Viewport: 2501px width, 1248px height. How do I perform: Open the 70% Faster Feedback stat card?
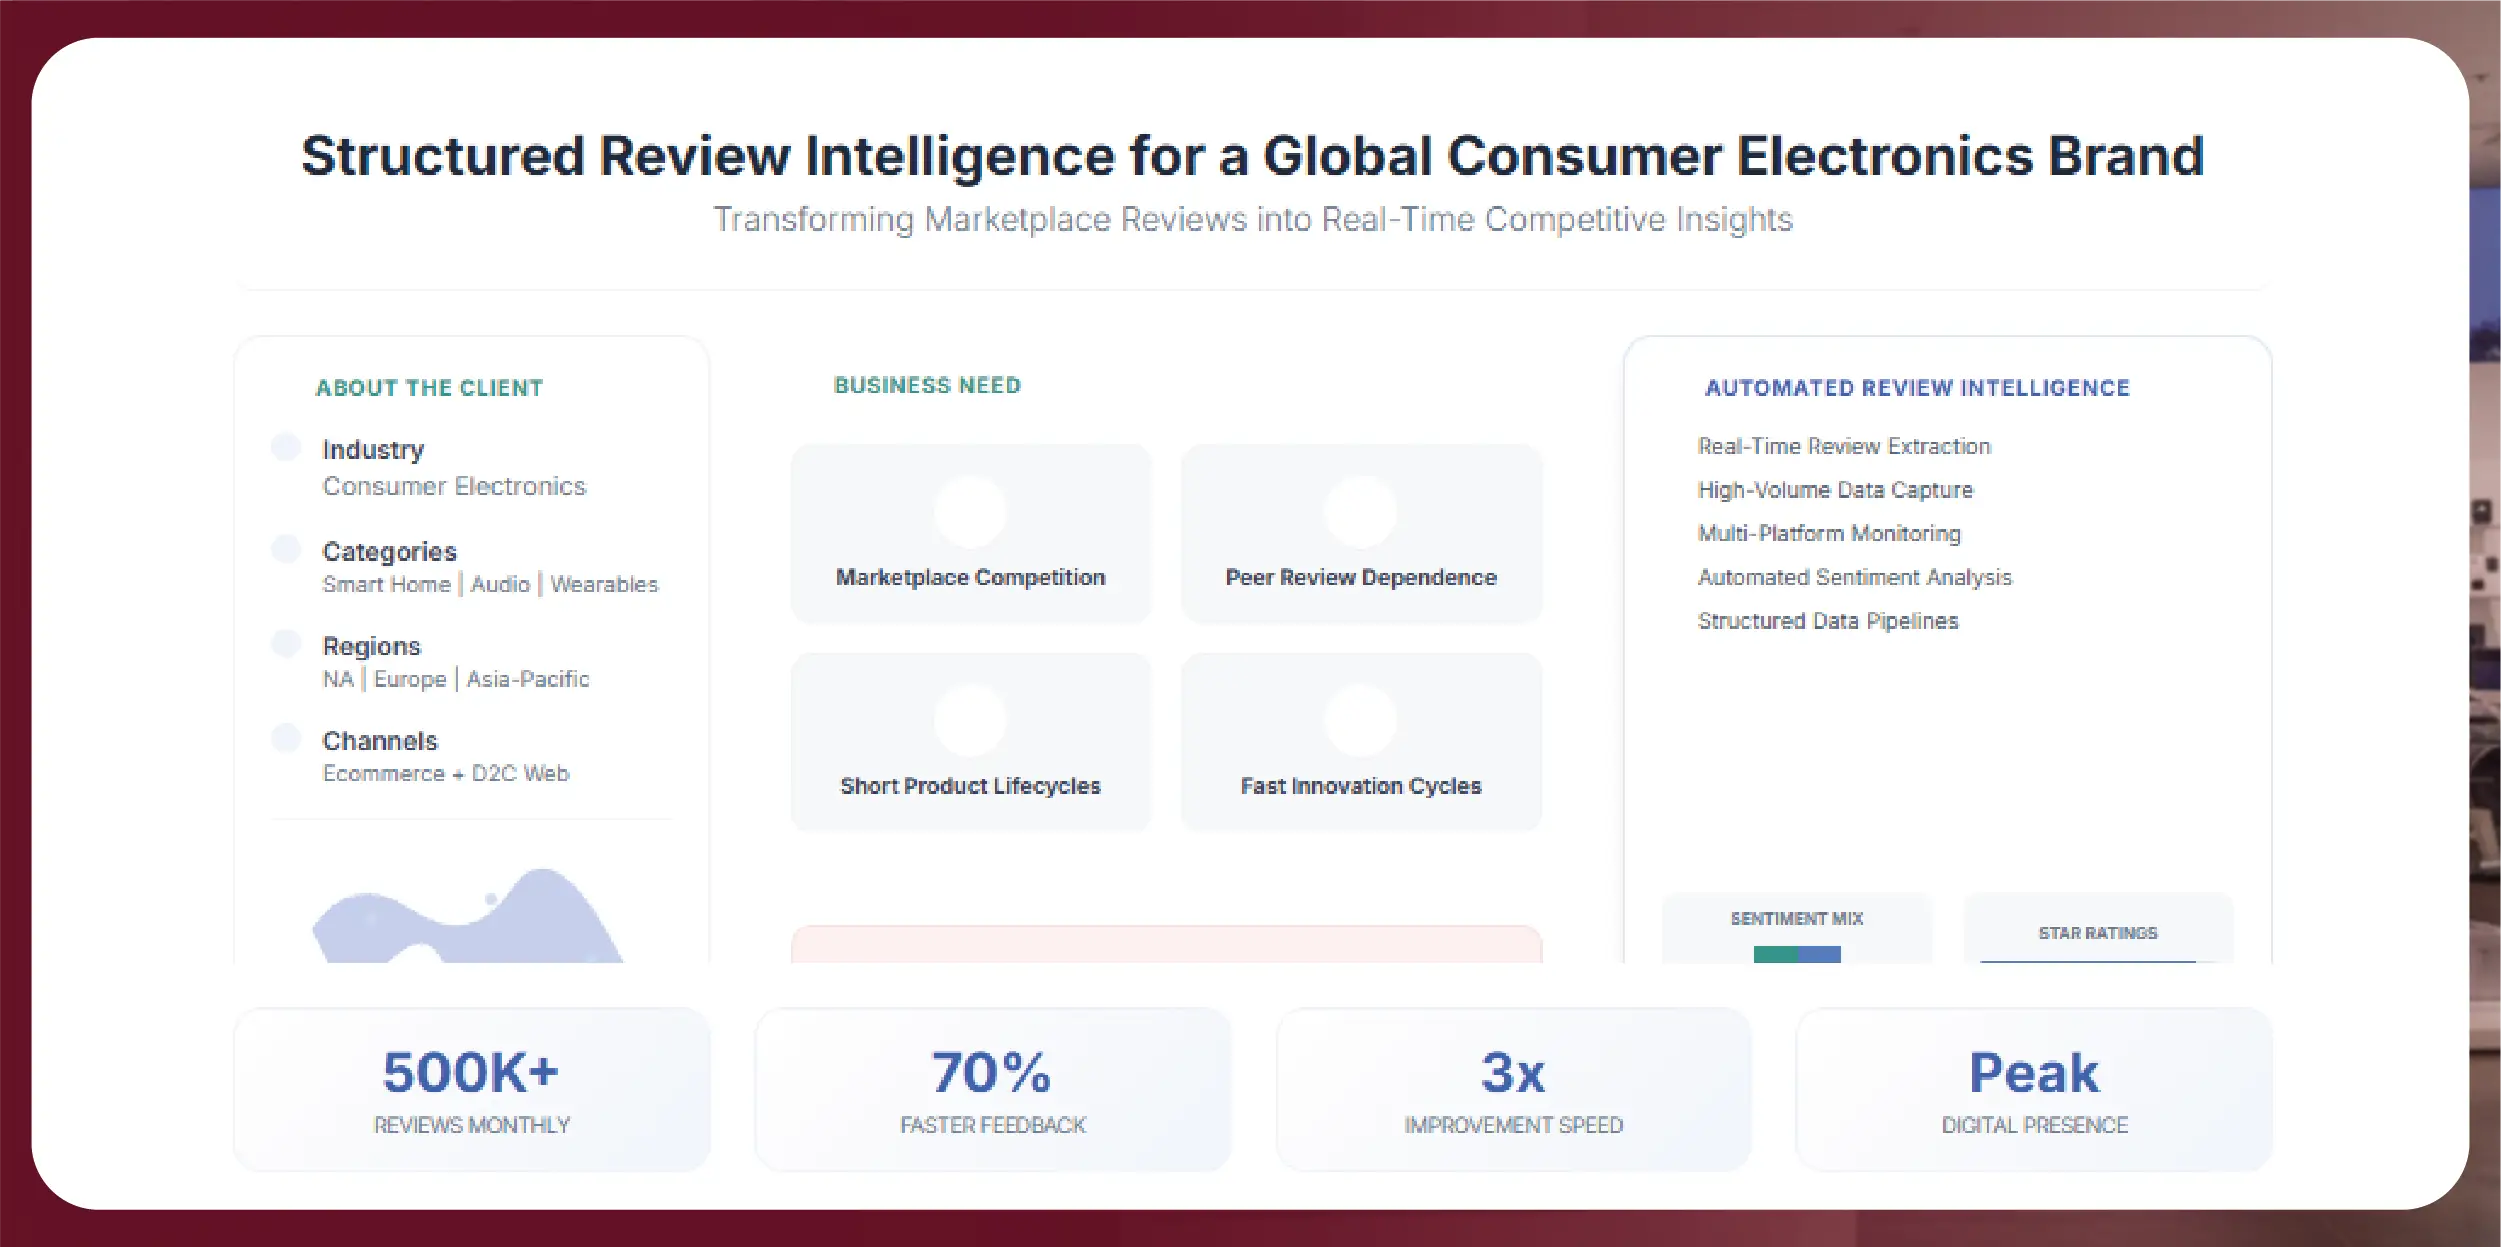[x=992, y=1089]
